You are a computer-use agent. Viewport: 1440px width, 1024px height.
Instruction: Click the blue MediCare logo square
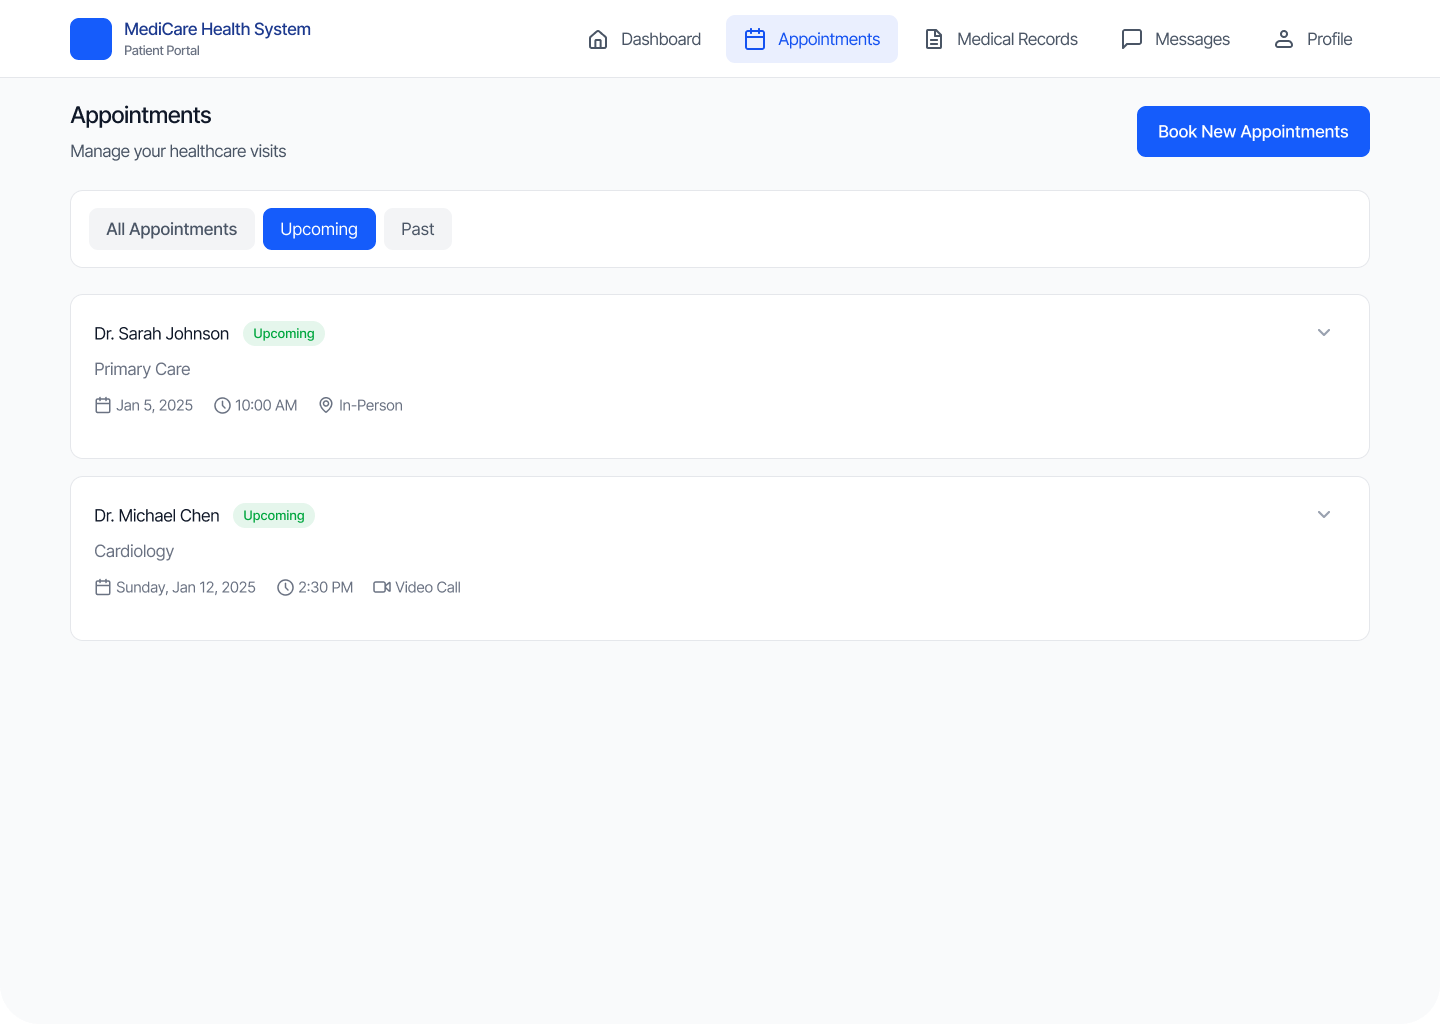pos(91,39)
